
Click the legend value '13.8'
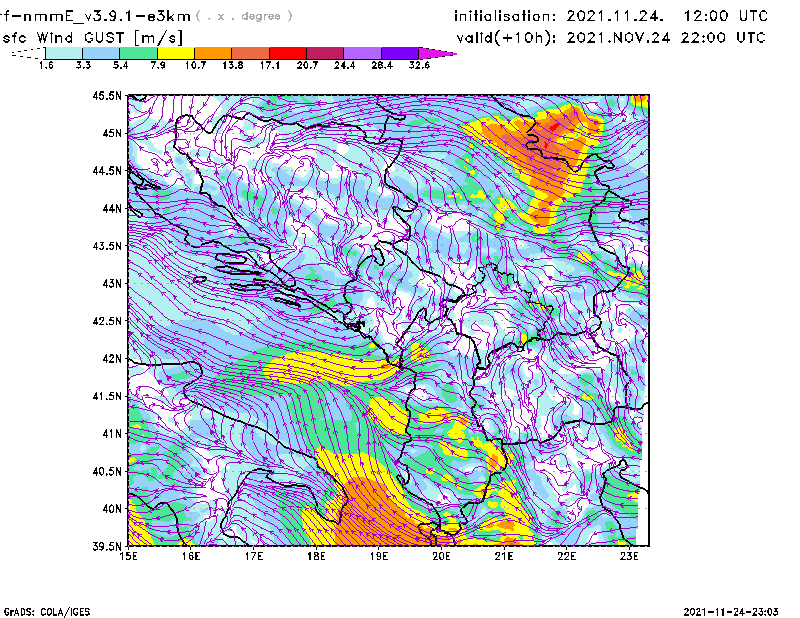click(x=233, y=65)
